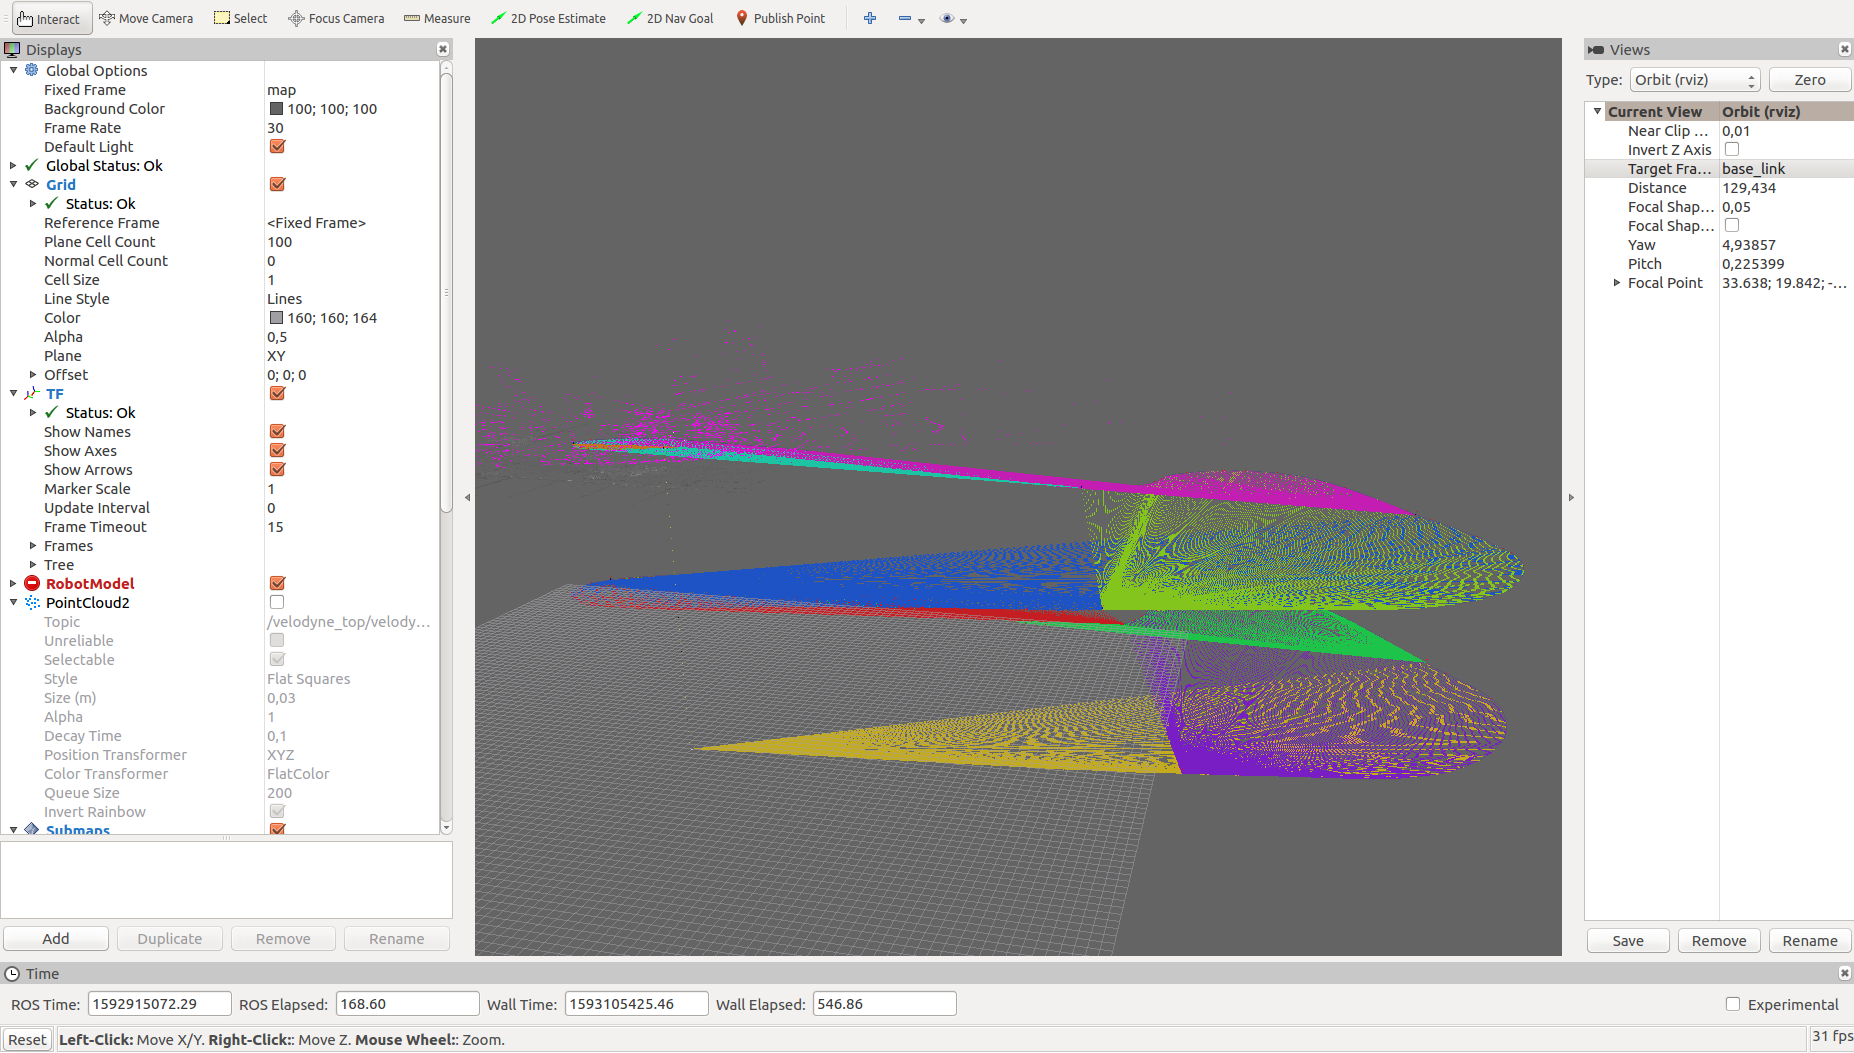Screen dimensions: 1854x1053
Task: Select the Interact tool
Action: point(49,18)
